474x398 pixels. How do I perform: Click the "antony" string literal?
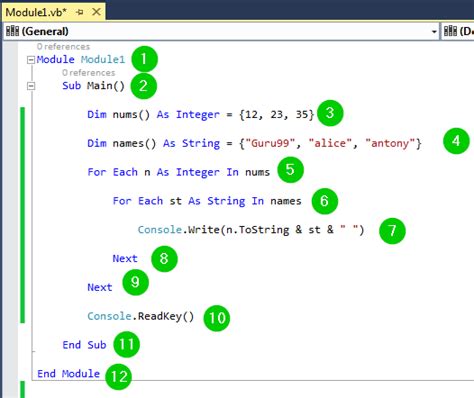point(390,144)
